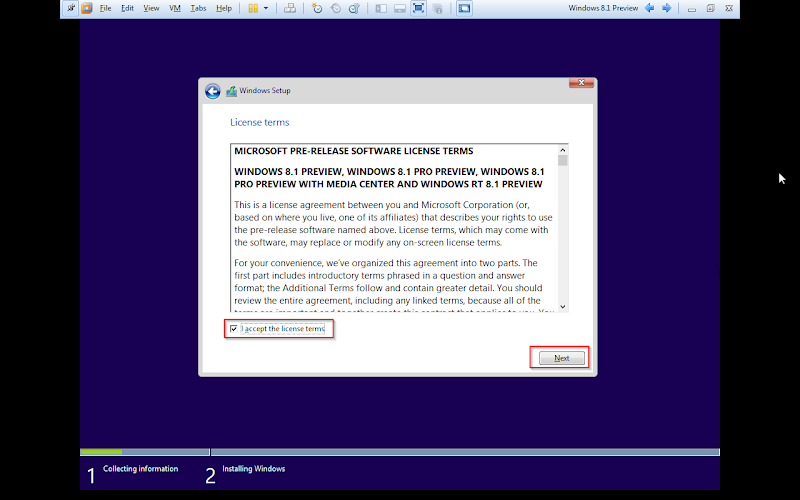The height and width of the screenshot is (500, 800).
Task: Click the Next button
Action: 561,358
